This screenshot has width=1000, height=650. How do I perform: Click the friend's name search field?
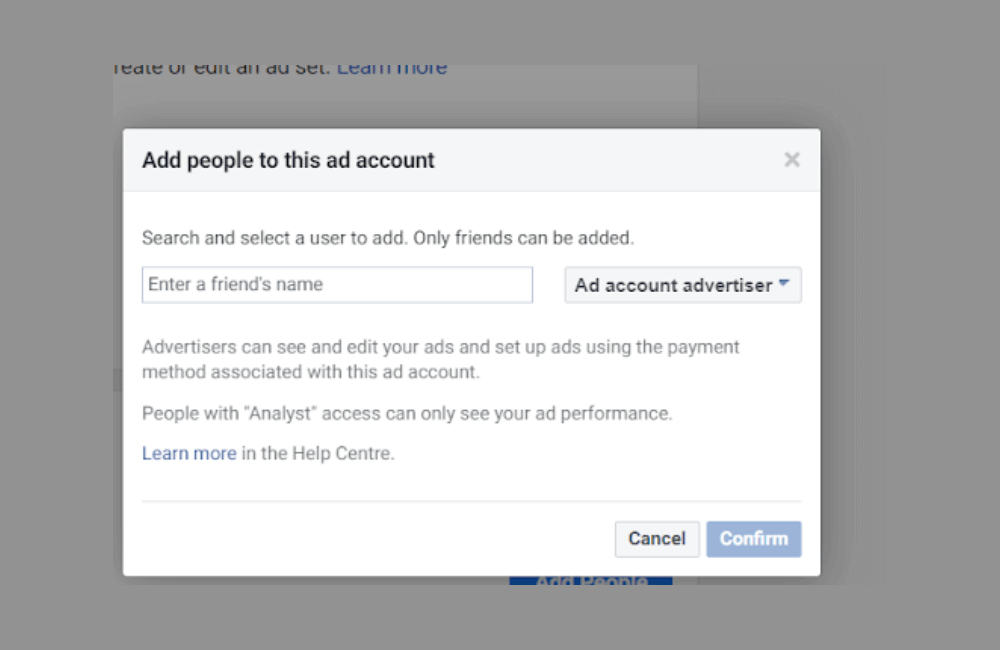[x=337, y=285]
